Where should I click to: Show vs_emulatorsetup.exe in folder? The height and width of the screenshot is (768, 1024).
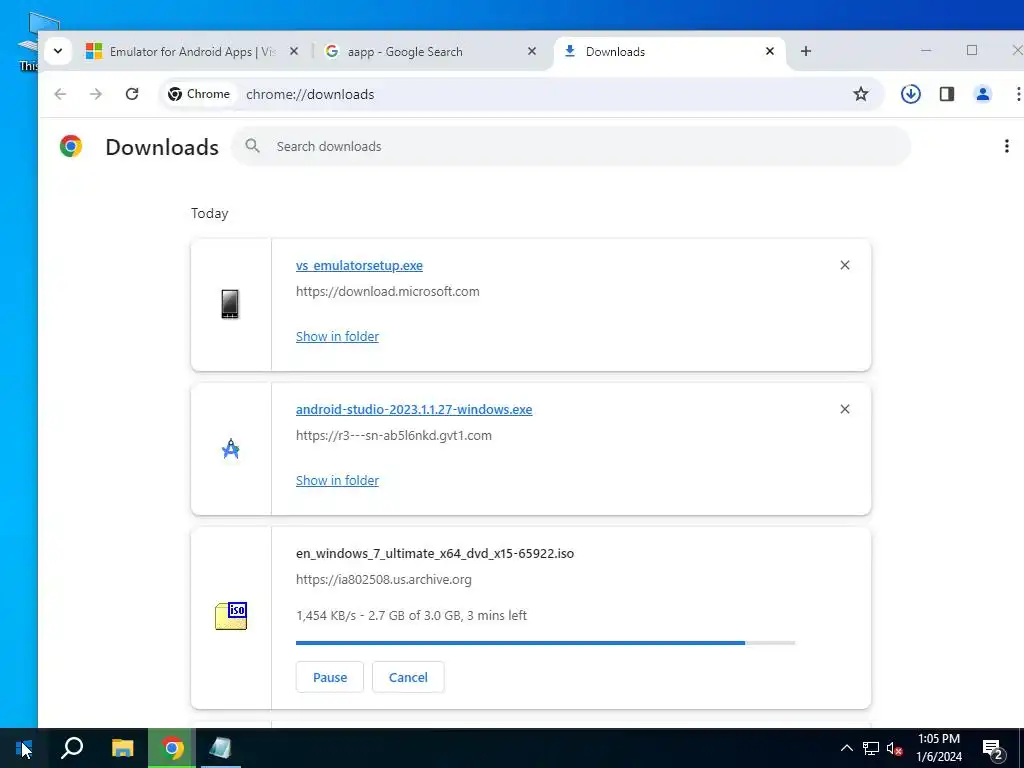(337, 336)
